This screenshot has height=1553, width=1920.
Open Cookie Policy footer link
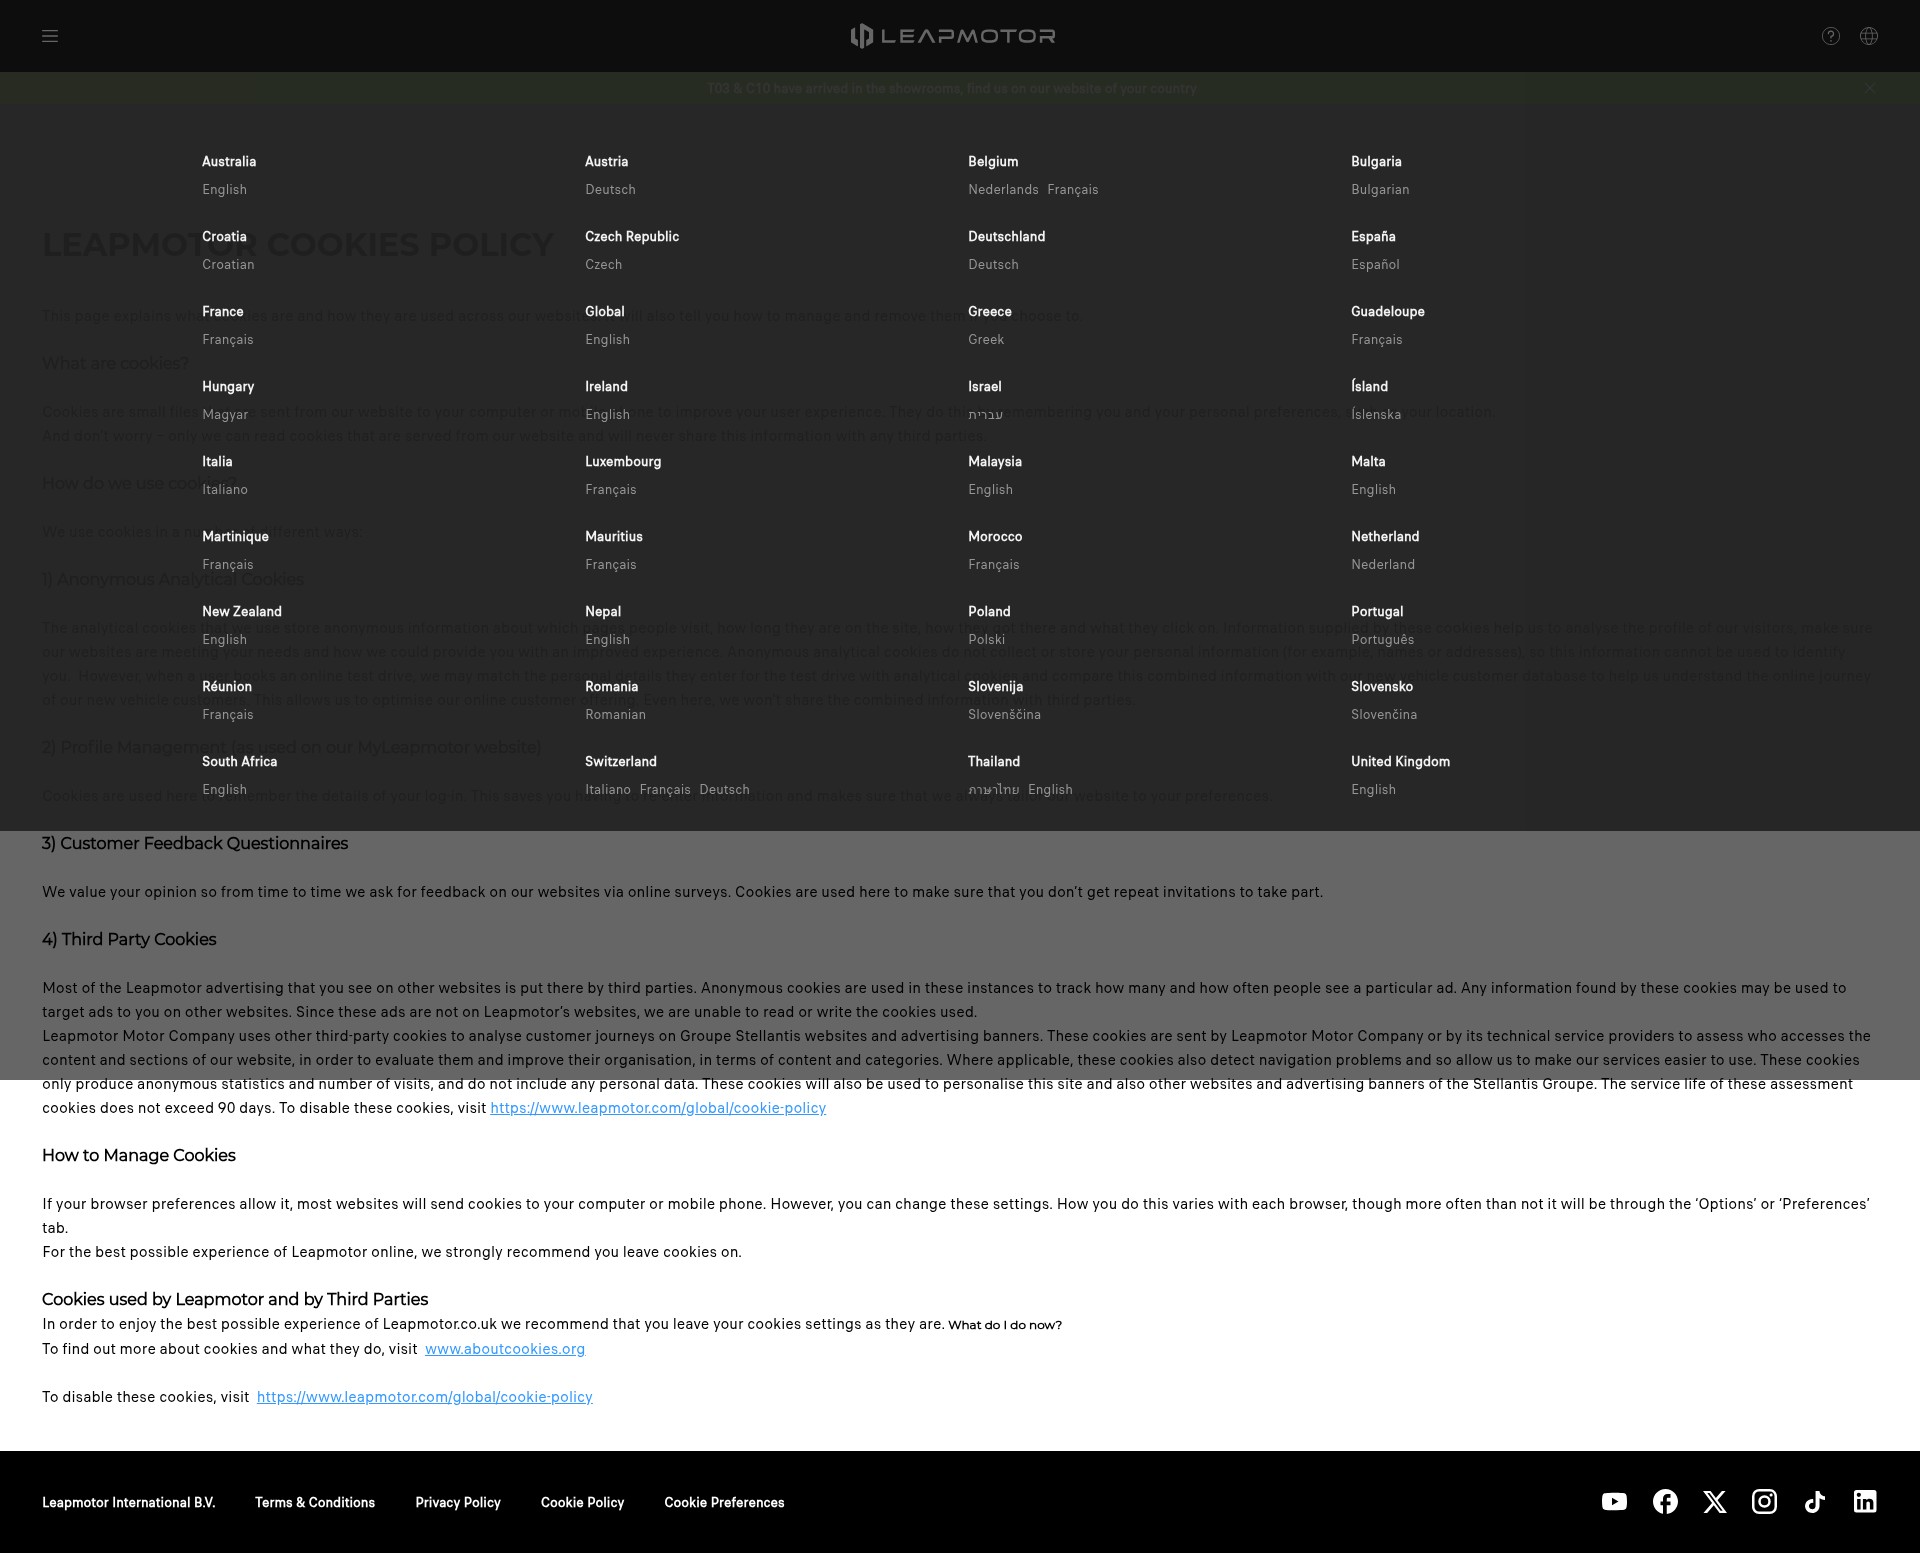click(582, 1502)
